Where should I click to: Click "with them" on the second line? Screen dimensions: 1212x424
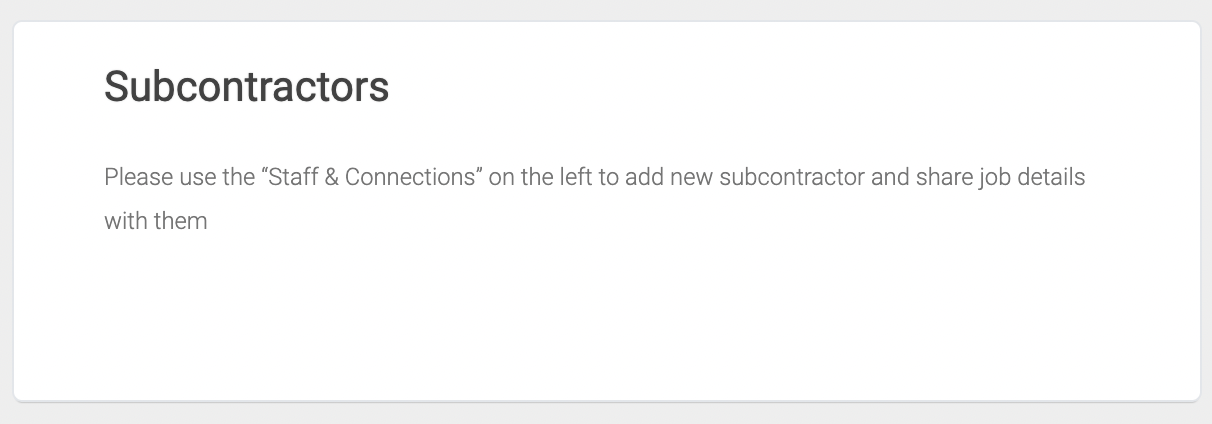point(155,221)
